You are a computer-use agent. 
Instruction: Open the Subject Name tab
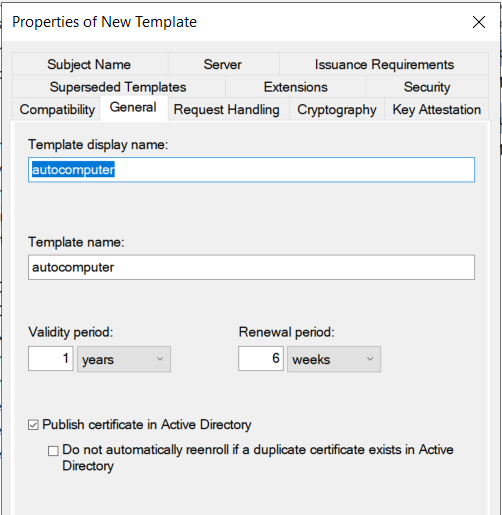(x=90, y=64)
